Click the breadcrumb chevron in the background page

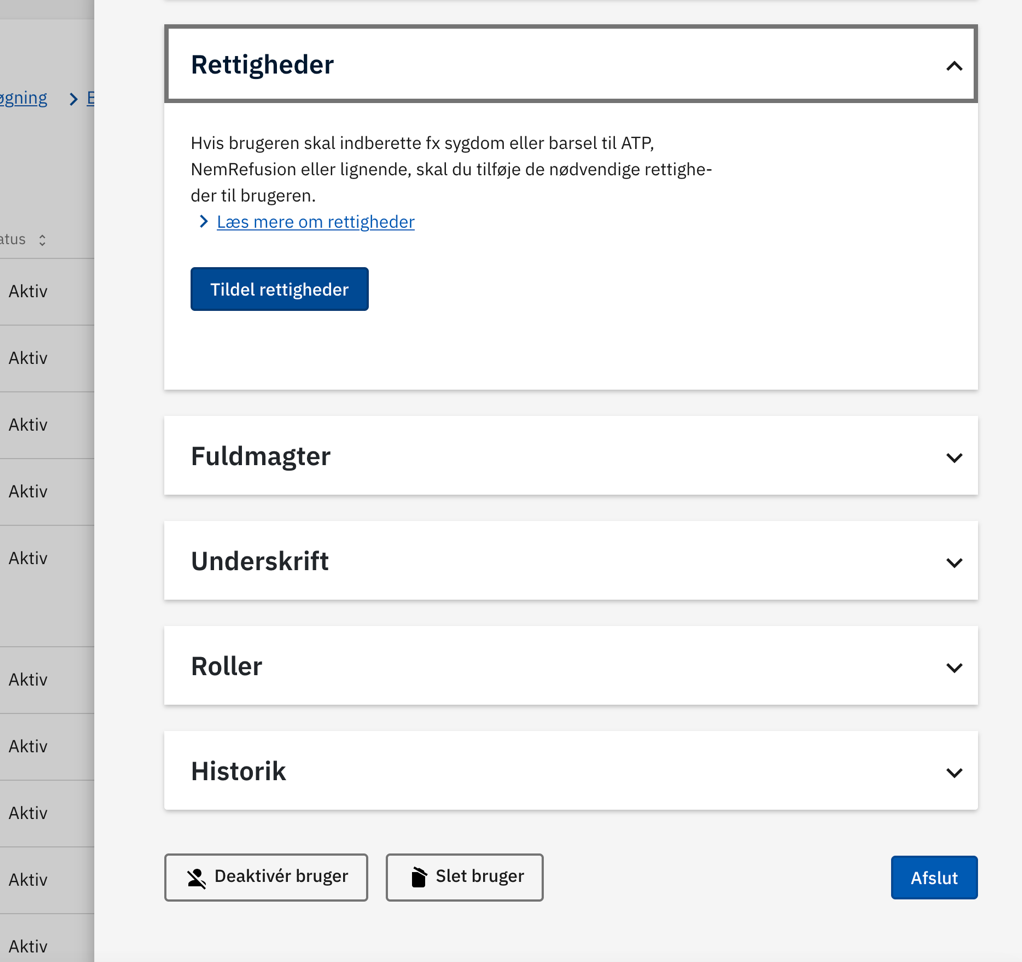pyautogui.click(x=74, y=99)
